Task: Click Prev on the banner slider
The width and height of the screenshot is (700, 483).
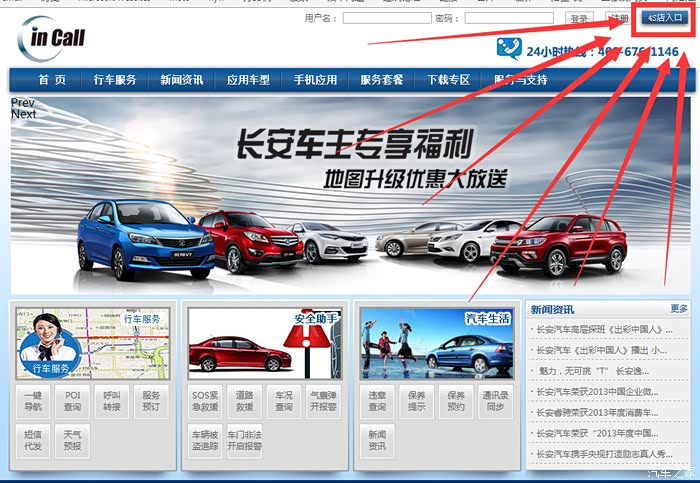Action: 22,103
